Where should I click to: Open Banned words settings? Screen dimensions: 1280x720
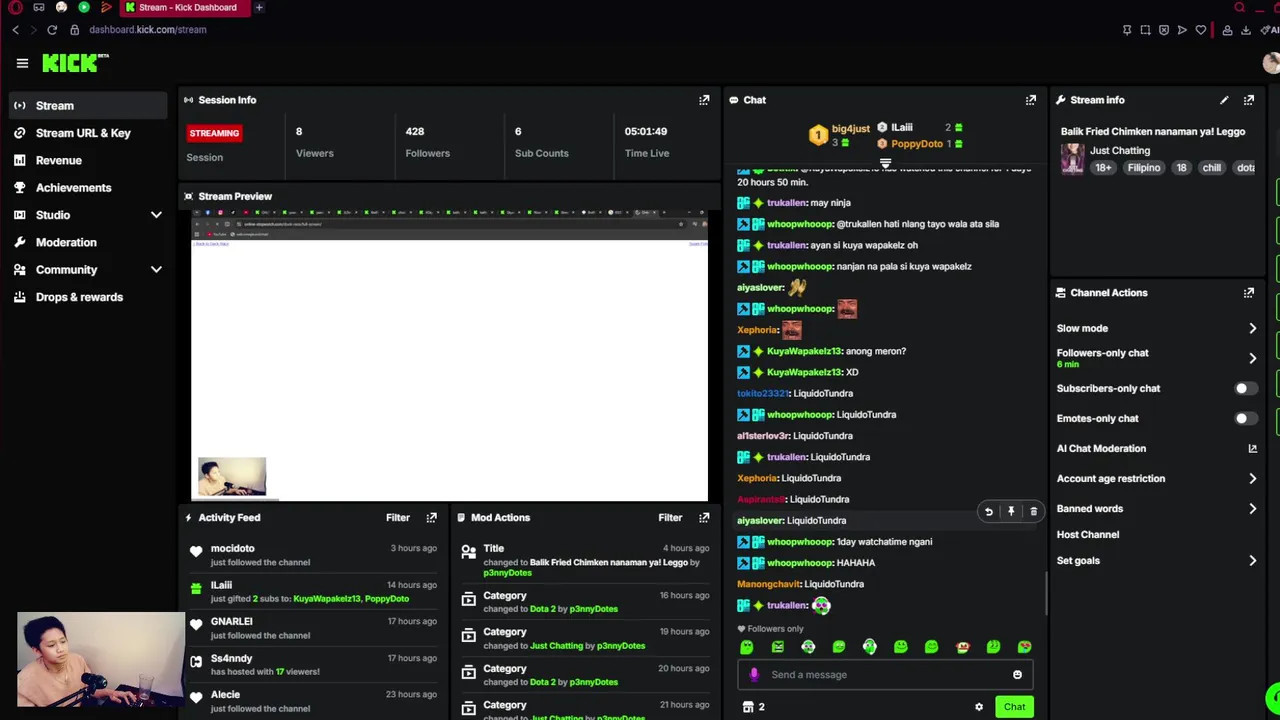(x=1157, y=509)
